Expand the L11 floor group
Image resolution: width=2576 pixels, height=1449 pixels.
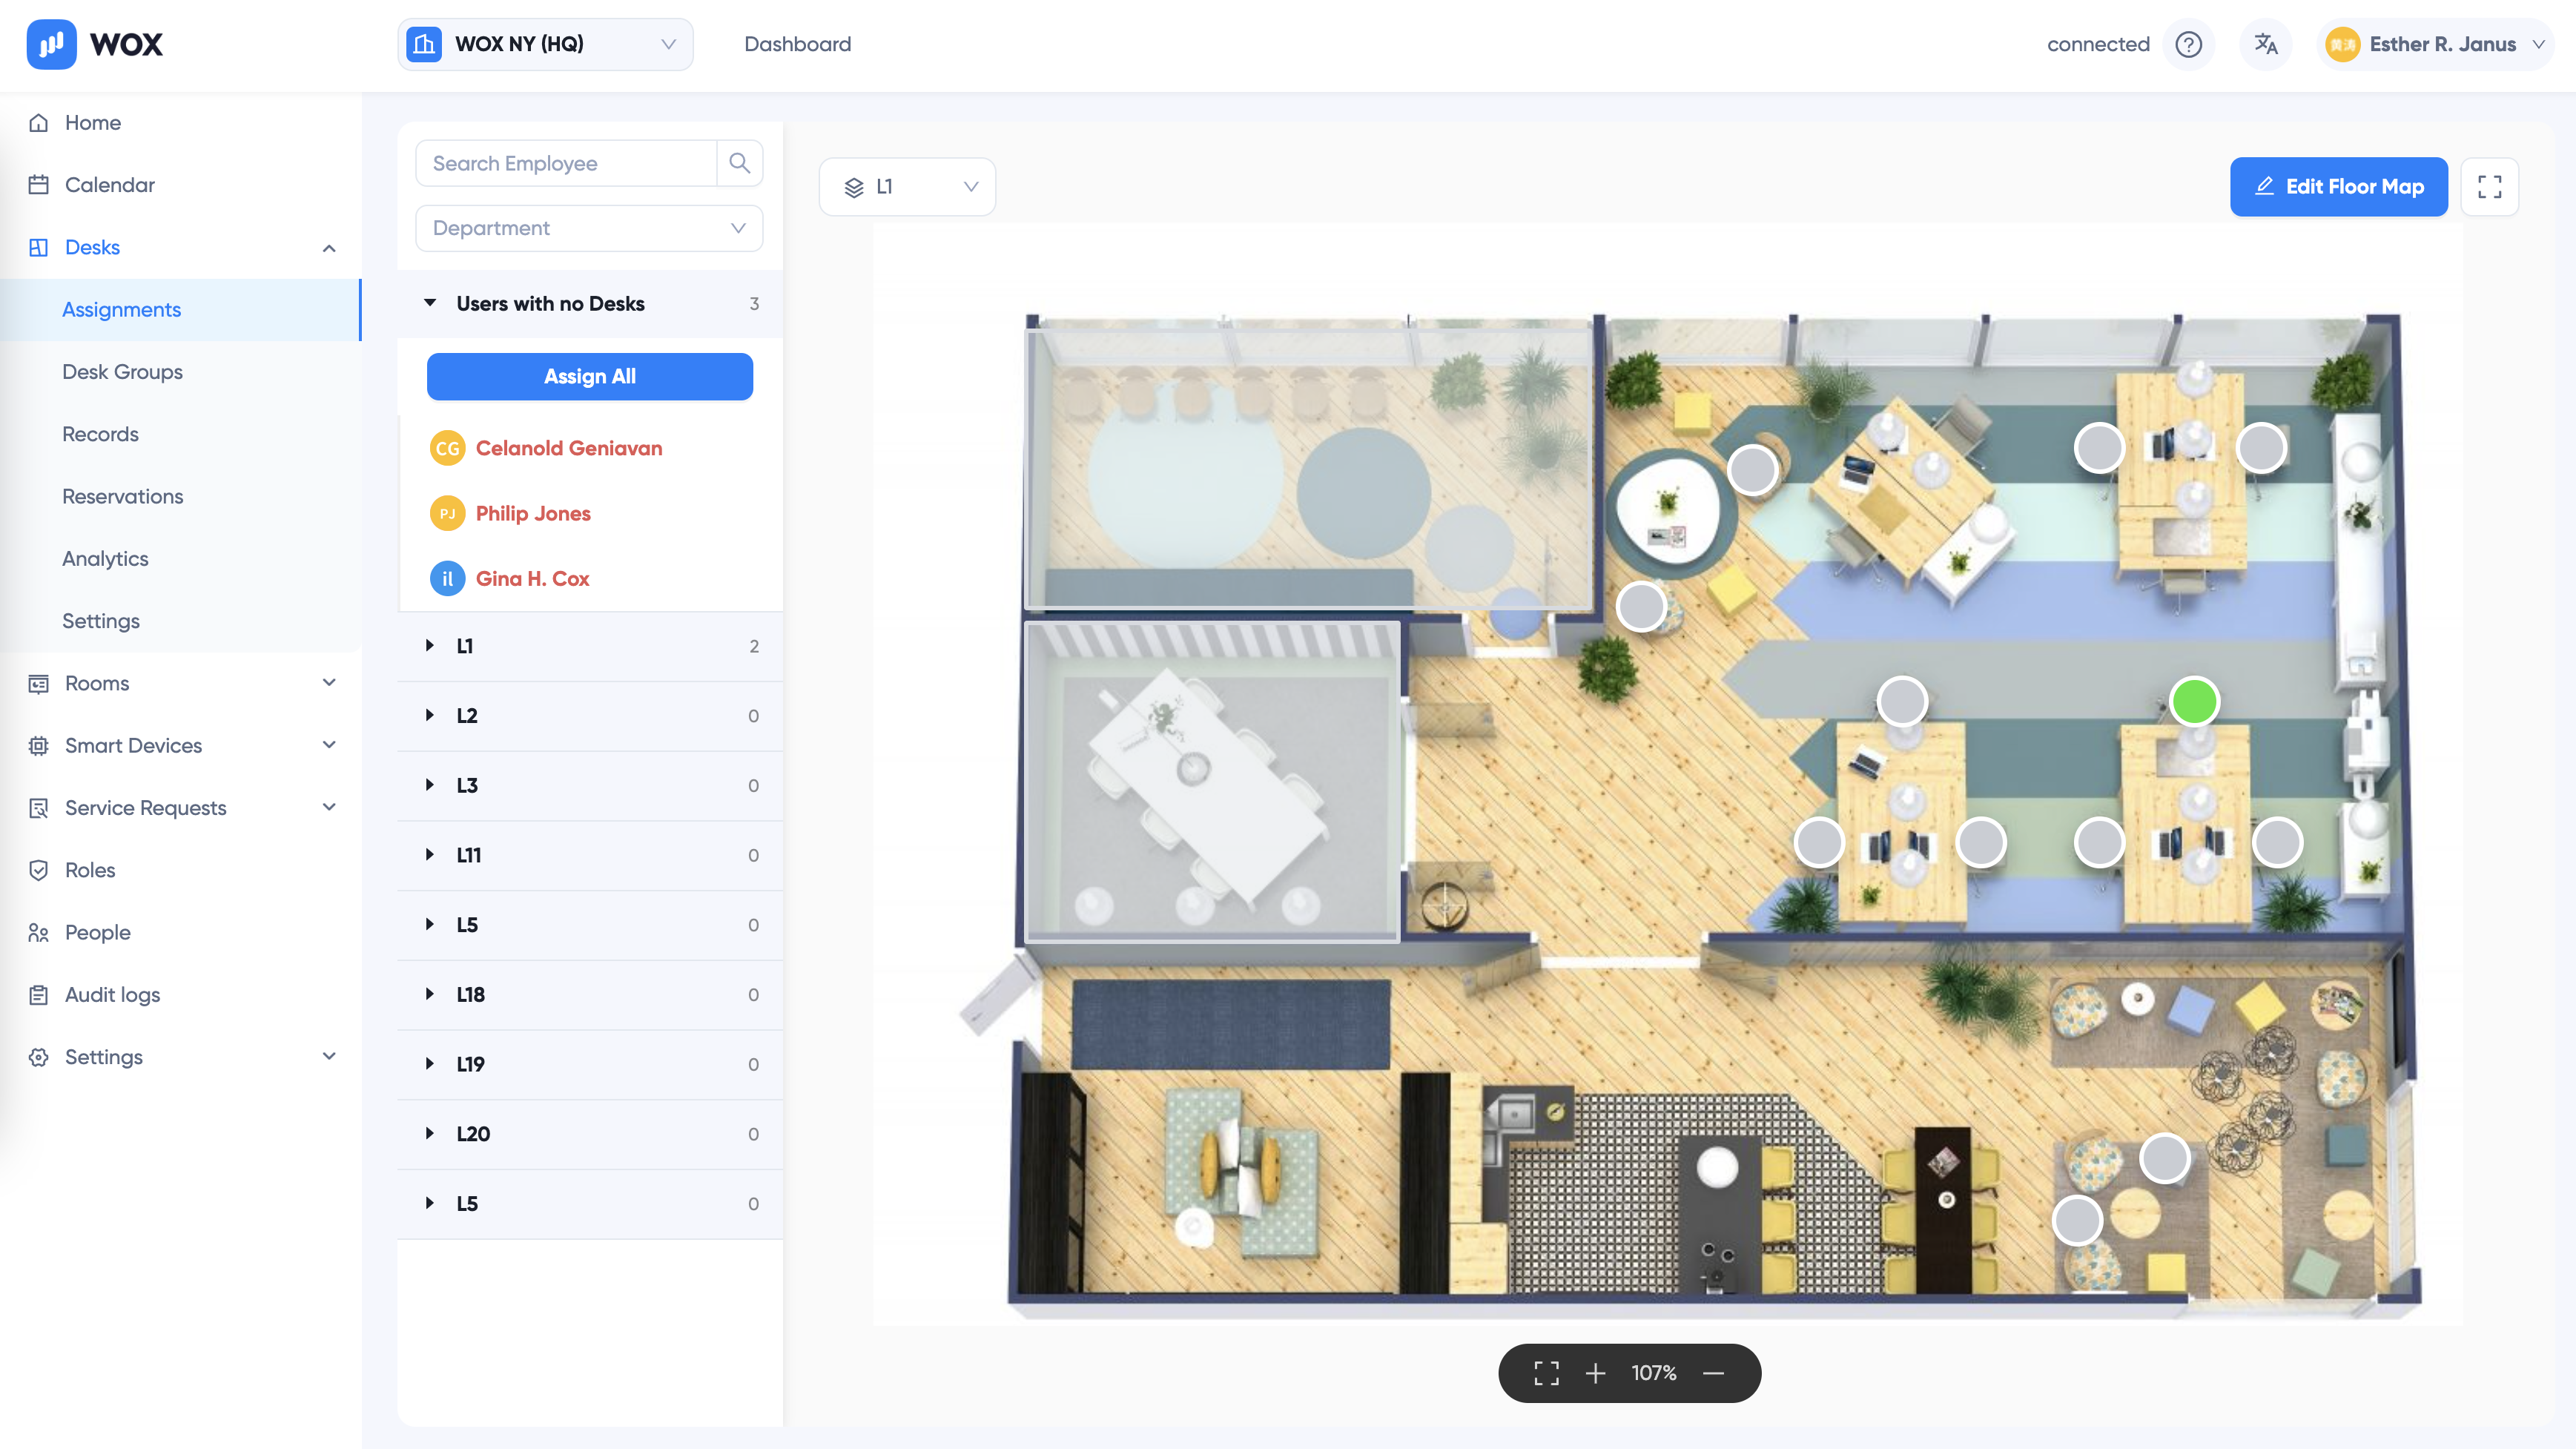[430, 855]
